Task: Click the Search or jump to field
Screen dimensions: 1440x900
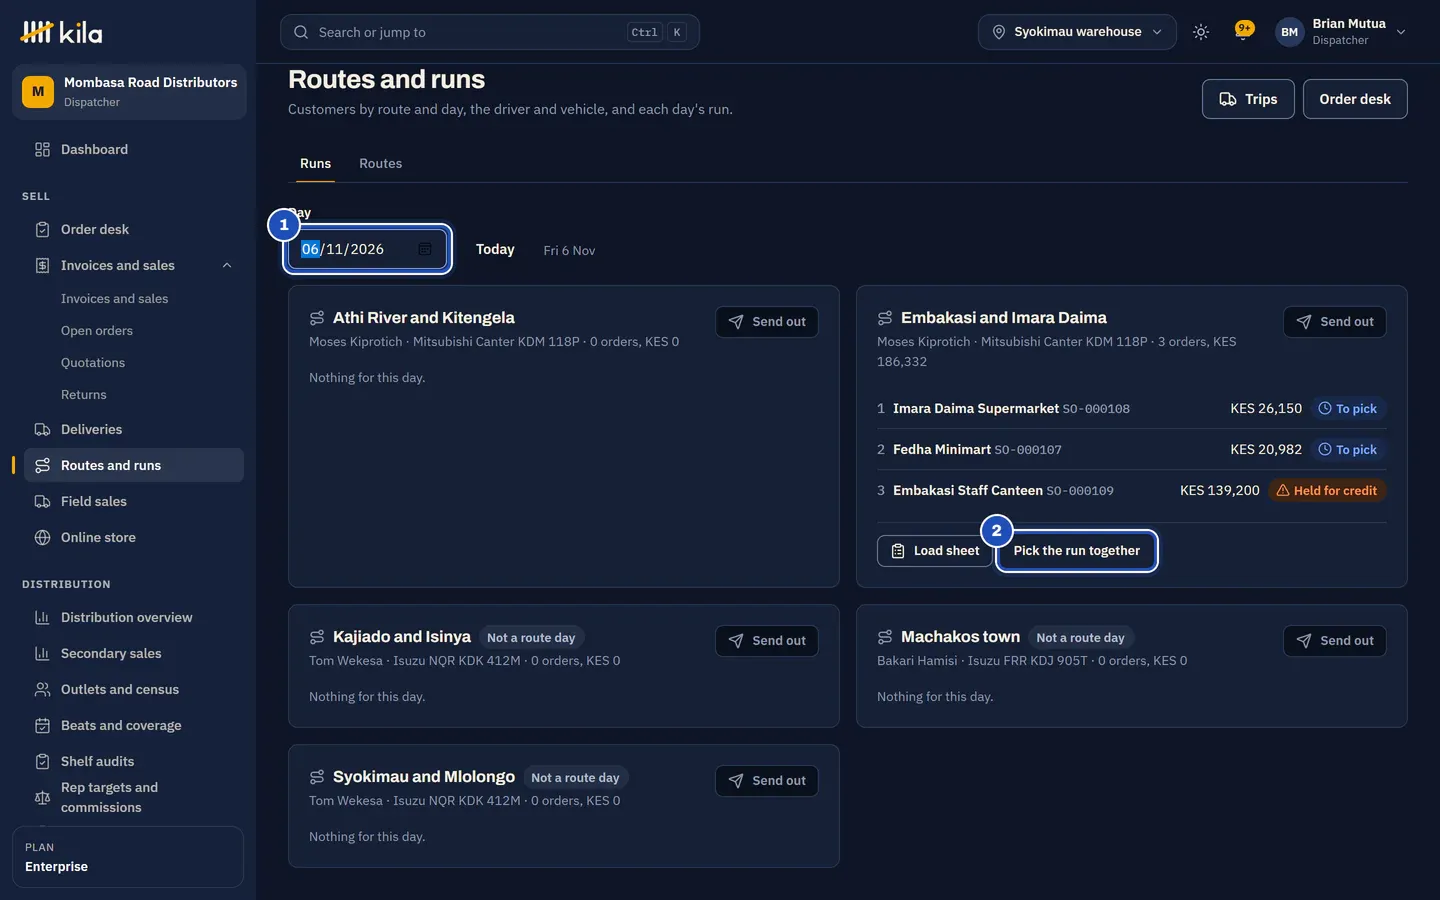Action: coord(490,32)
